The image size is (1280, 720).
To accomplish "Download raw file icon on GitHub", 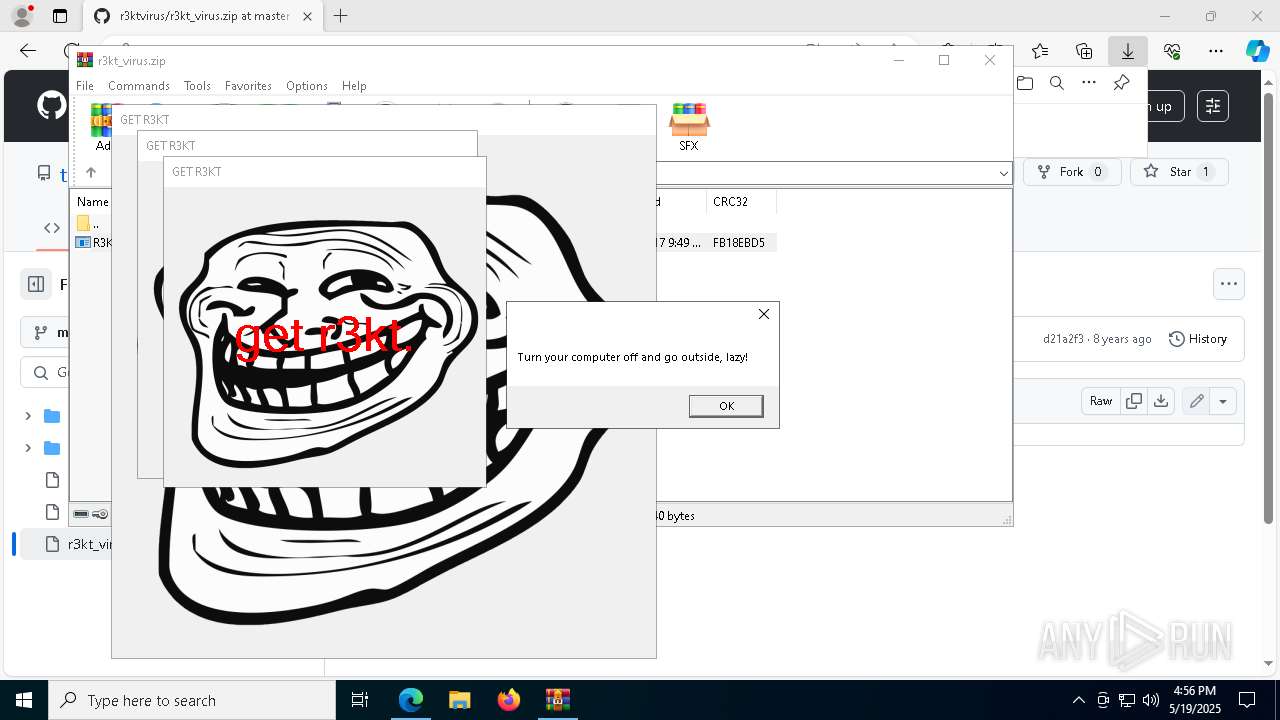I will [x=1161, y=401].
